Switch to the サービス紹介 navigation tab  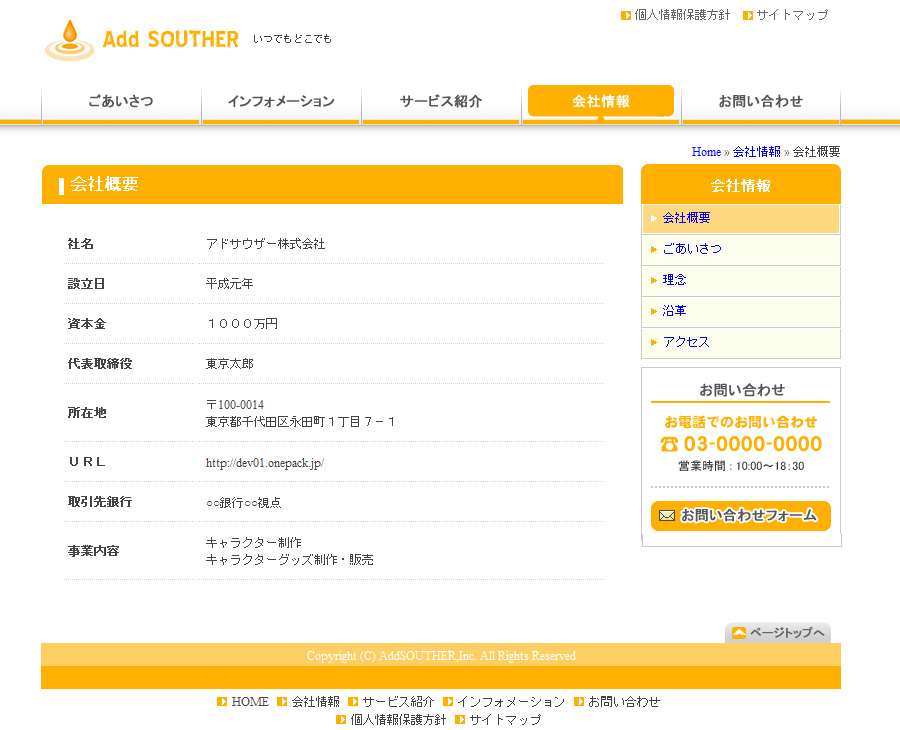point(441,102)
